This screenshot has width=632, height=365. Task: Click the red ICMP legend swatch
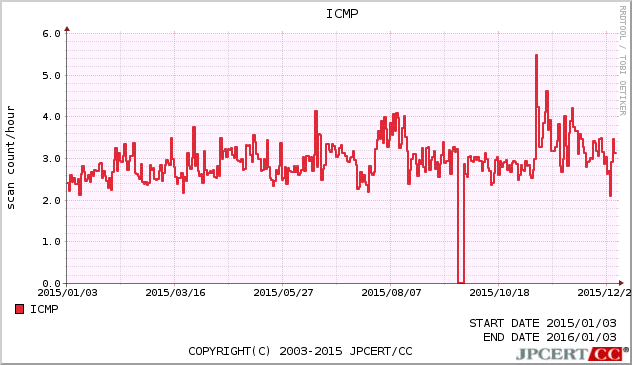click(19, 309)
